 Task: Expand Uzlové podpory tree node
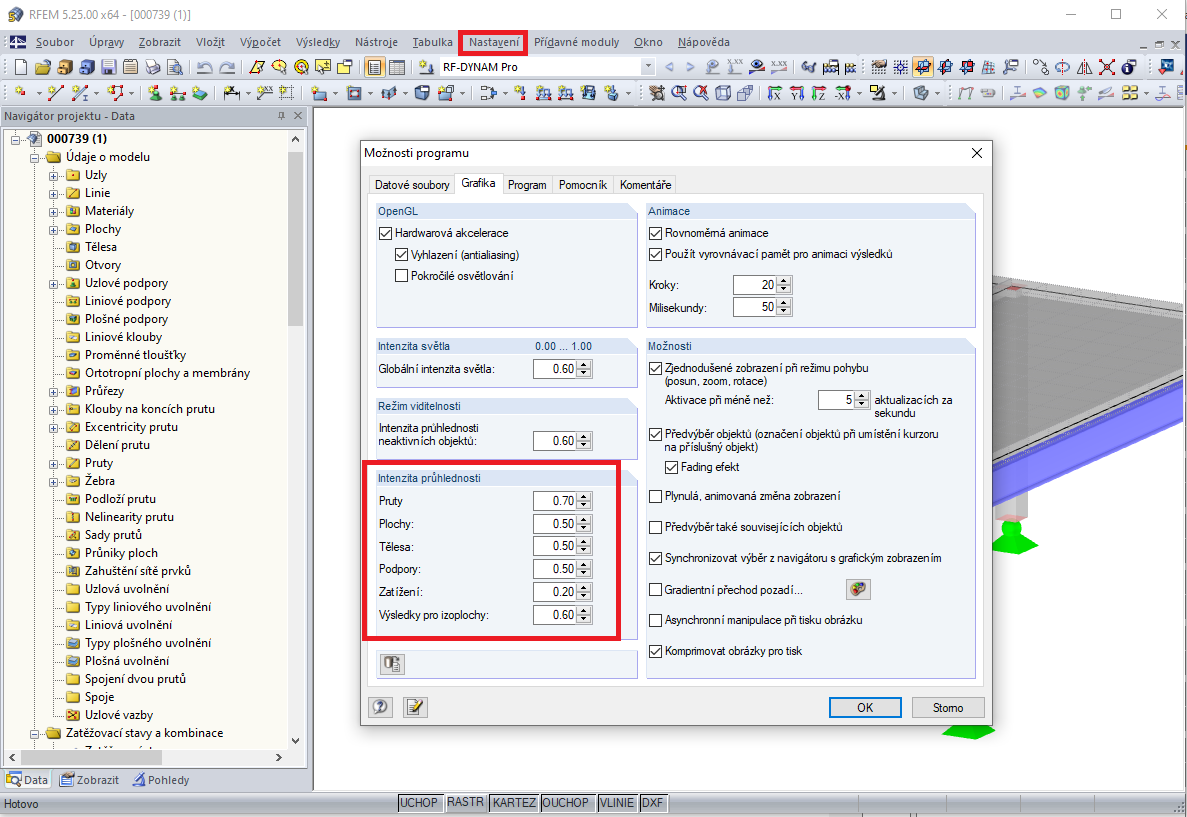53,284
